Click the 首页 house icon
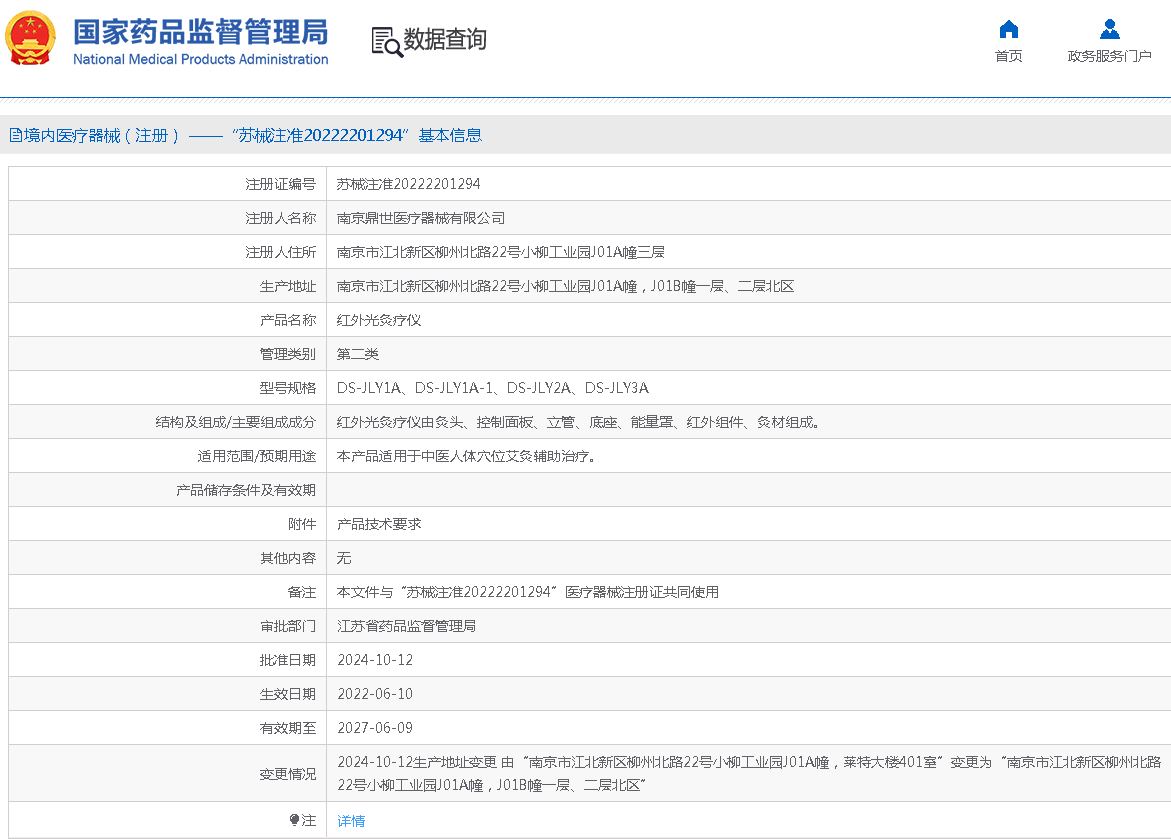The height and width of the screenshot is (839, 1171). (1008, 29)
